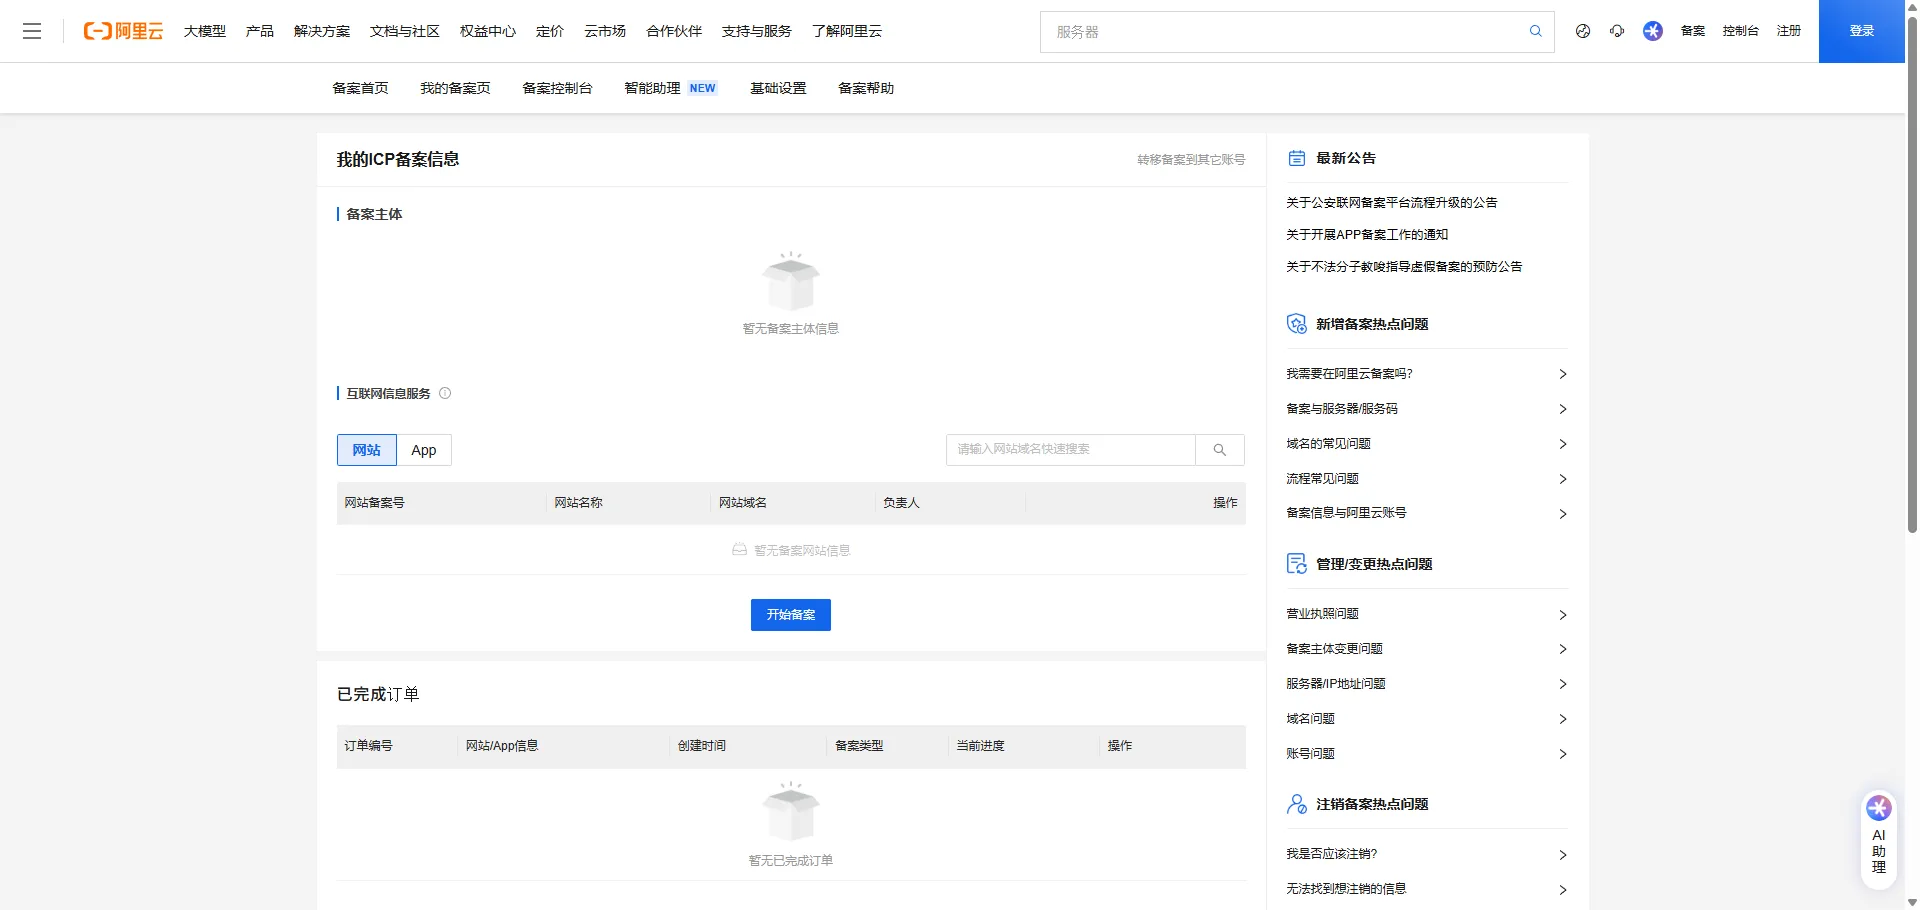
Task: Expand the 营业执照问题 item
Action: 1426,614
